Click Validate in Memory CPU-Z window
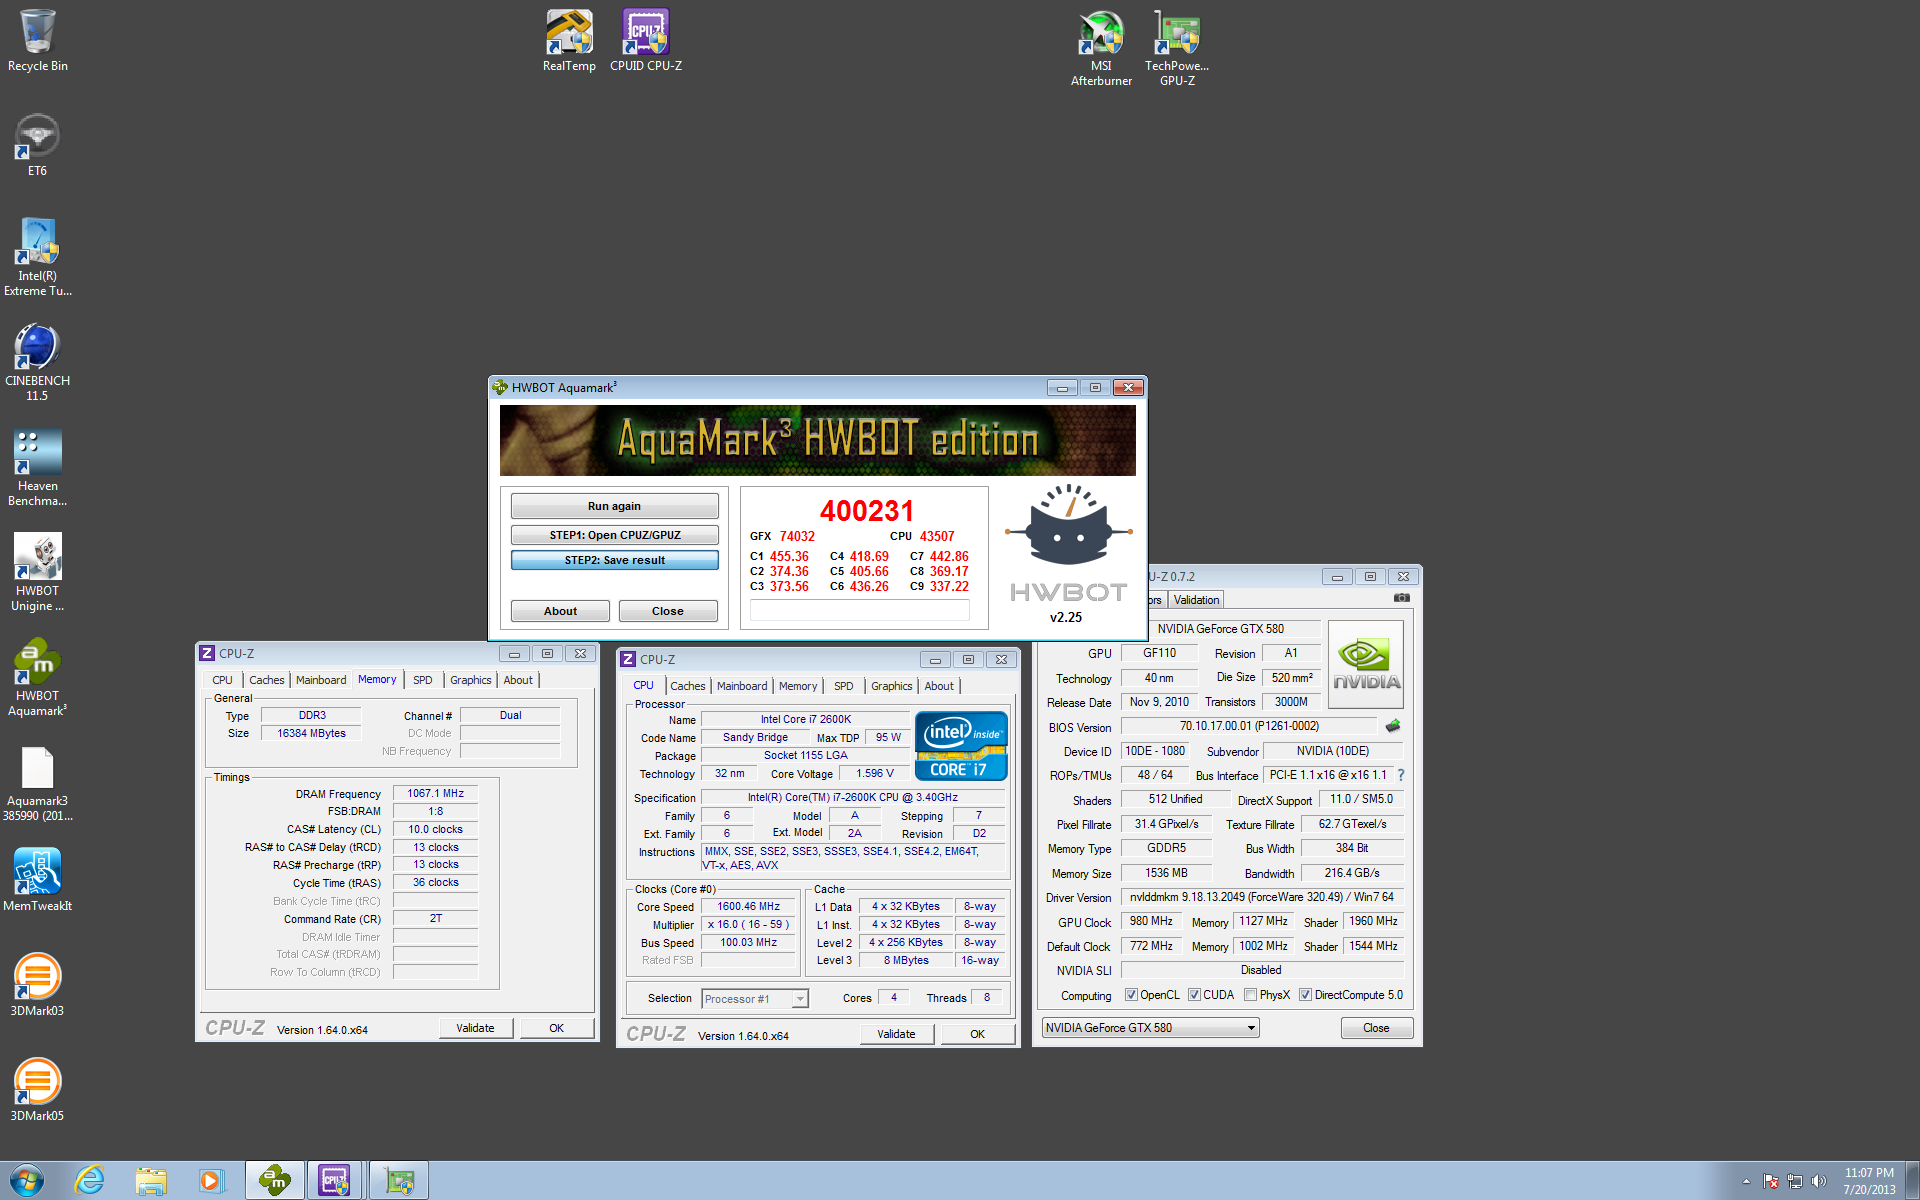 click(475, 1028)
